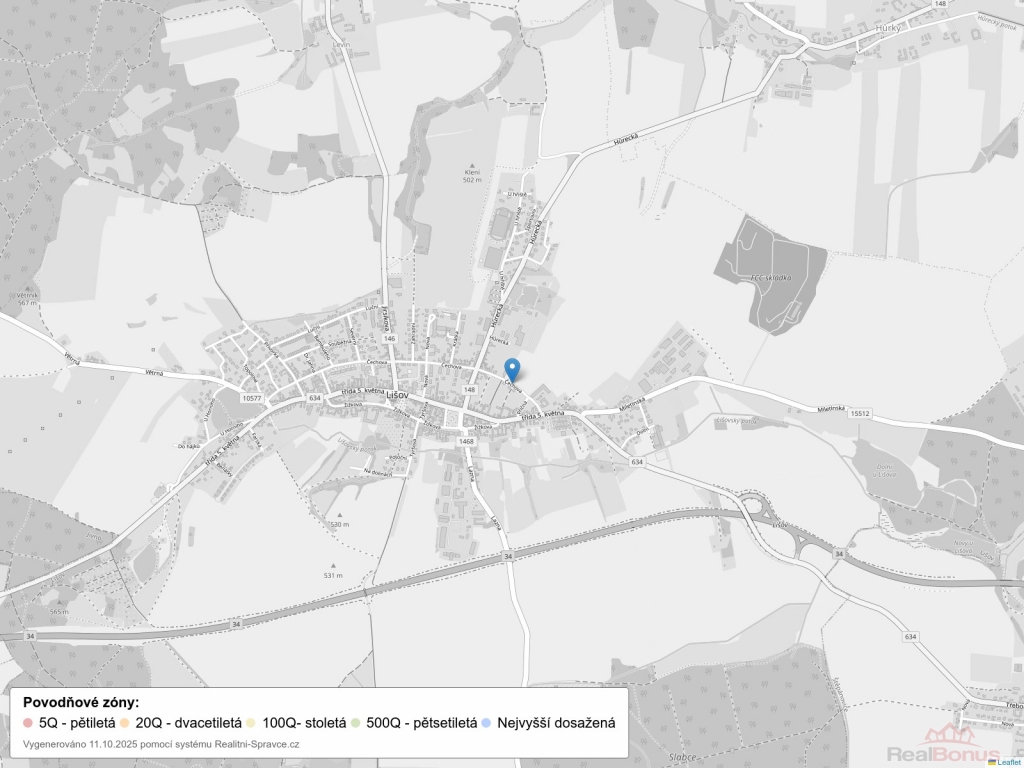Click the blue Nejvyšší dosažená swatch

tap(486, 722)
